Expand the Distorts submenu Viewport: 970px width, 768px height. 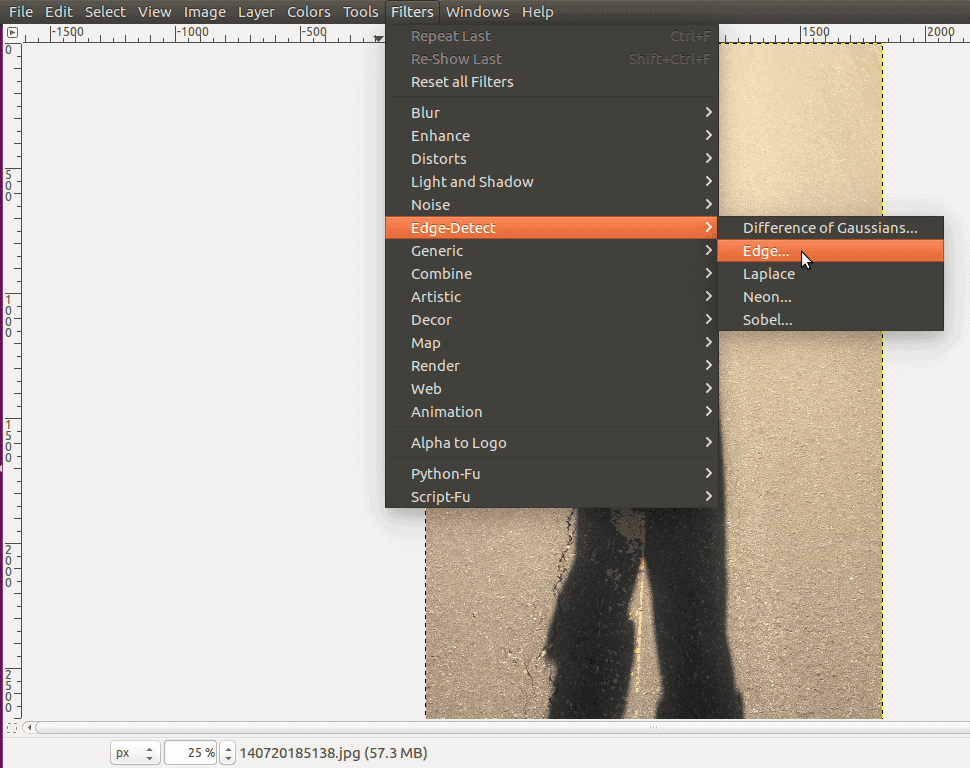click(x=551, y=158)
